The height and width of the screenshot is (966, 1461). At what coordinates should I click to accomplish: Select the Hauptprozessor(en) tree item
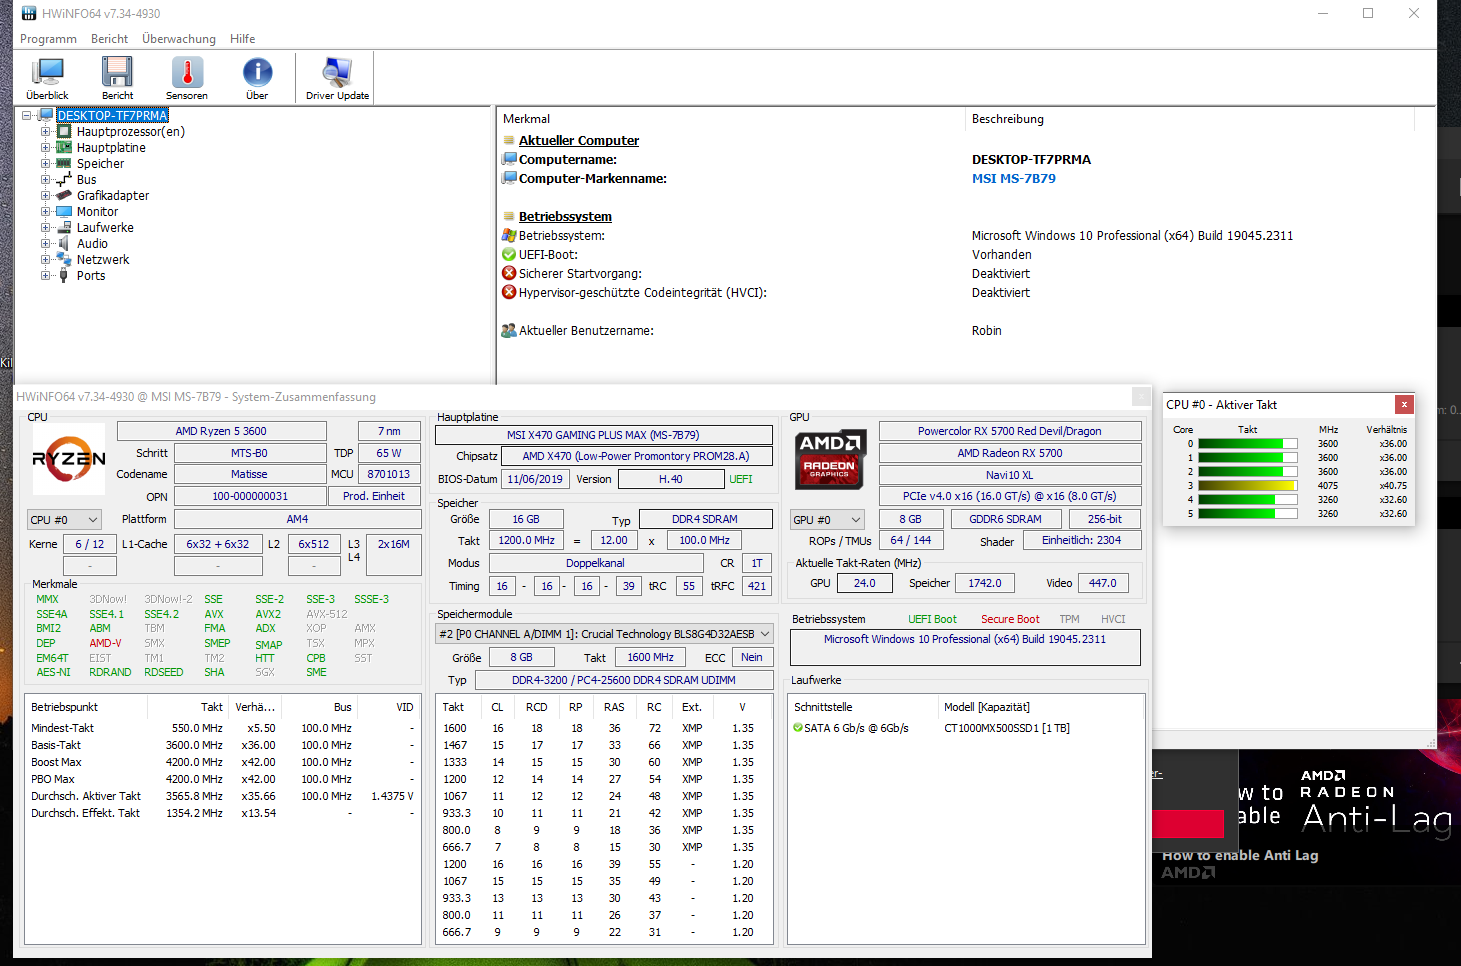pyautogui.click(x=131, y=132)
